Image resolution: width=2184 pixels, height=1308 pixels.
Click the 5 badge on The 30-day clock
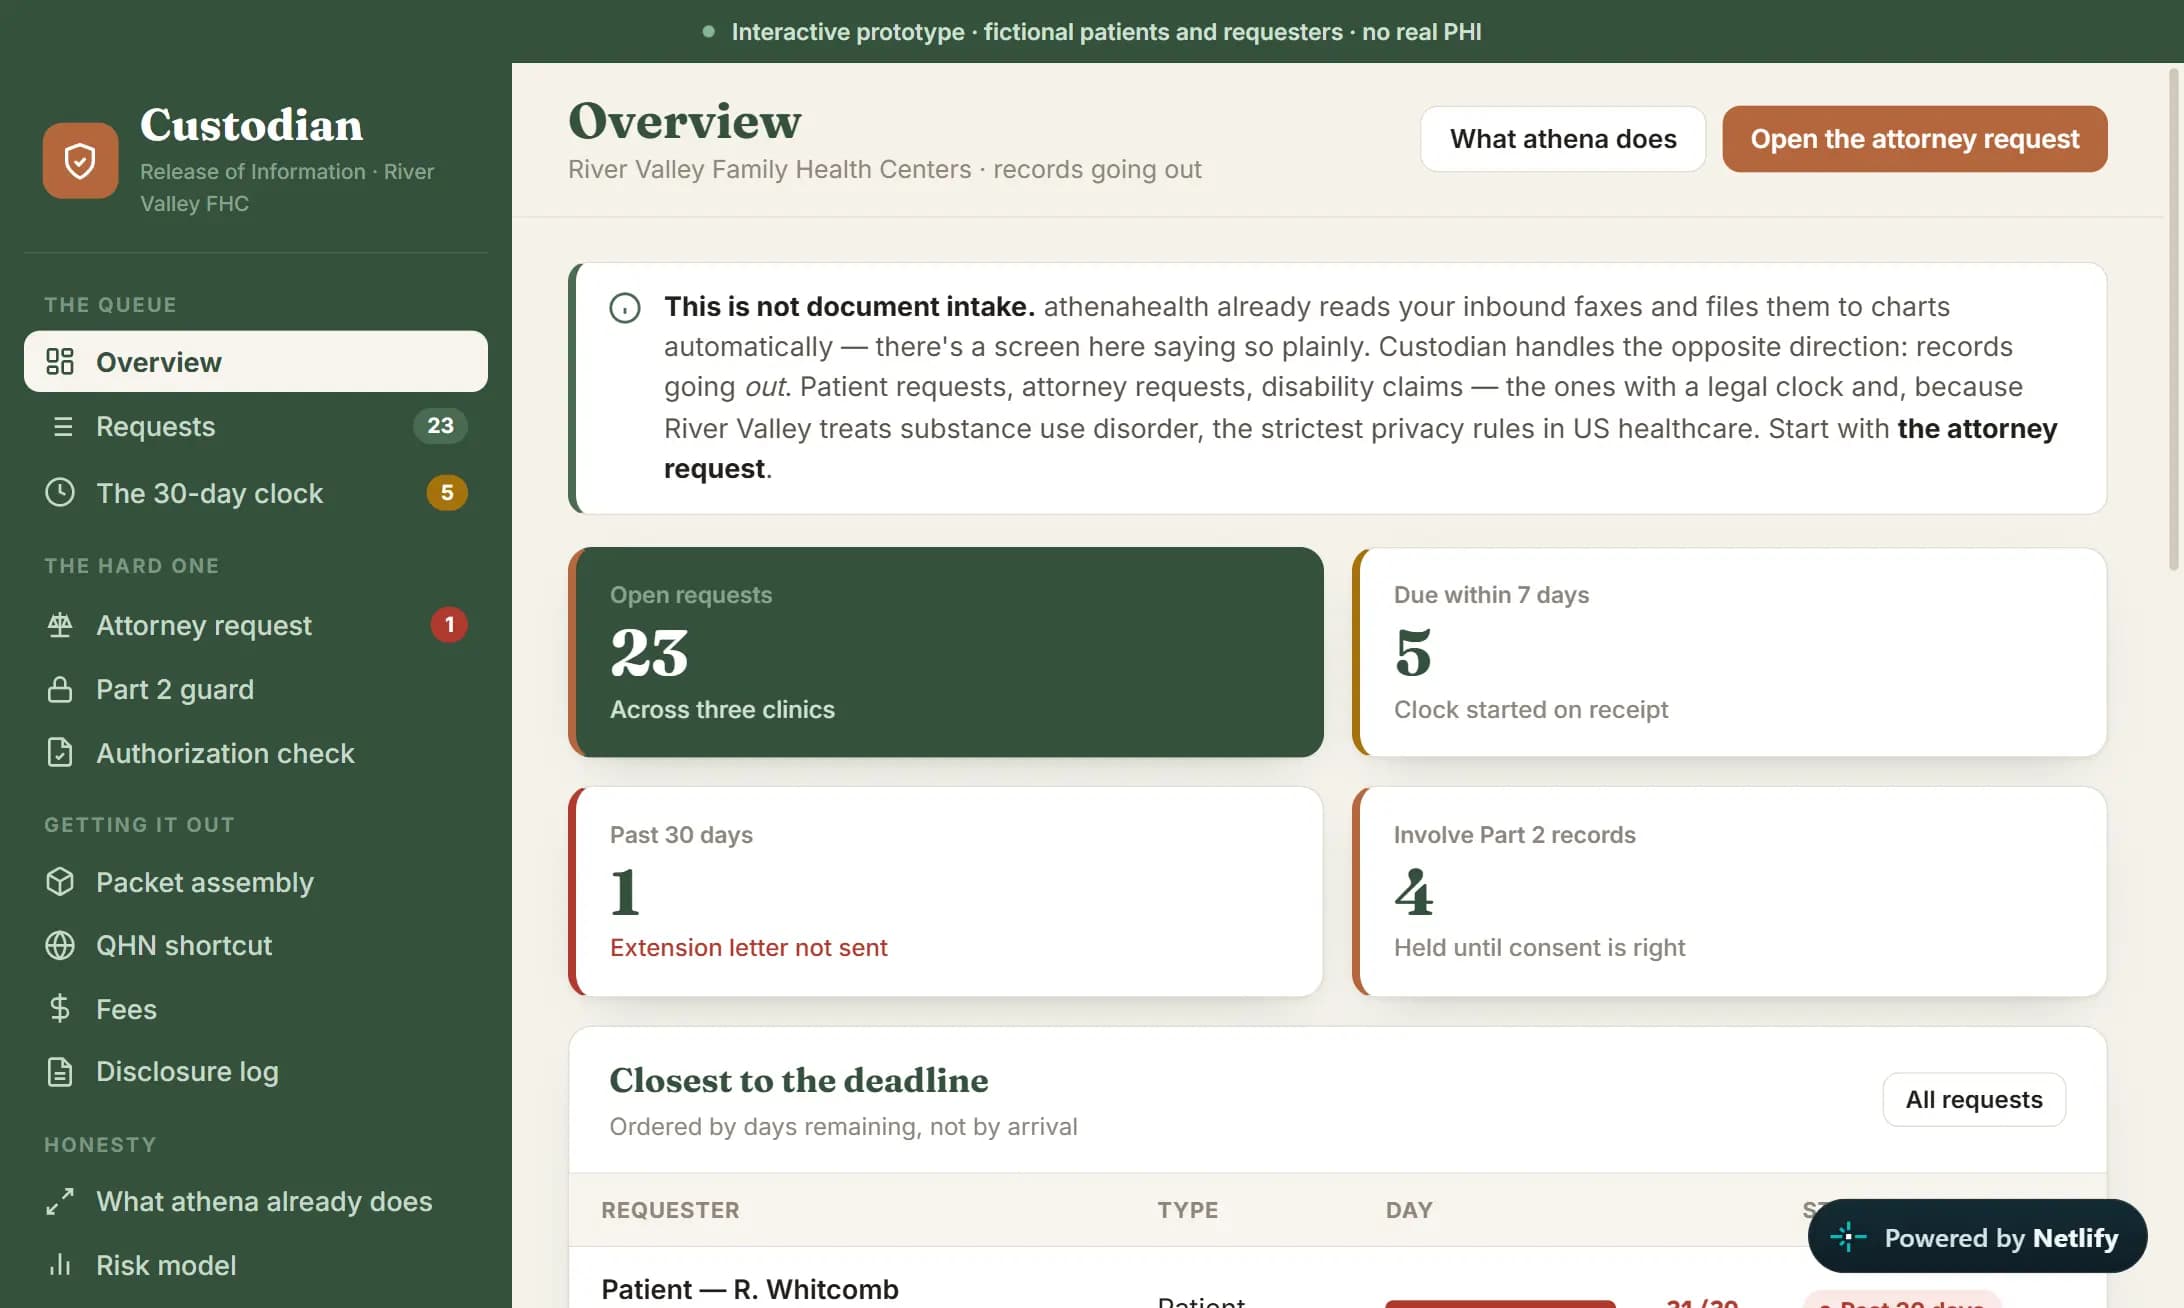tap(447, 492)
